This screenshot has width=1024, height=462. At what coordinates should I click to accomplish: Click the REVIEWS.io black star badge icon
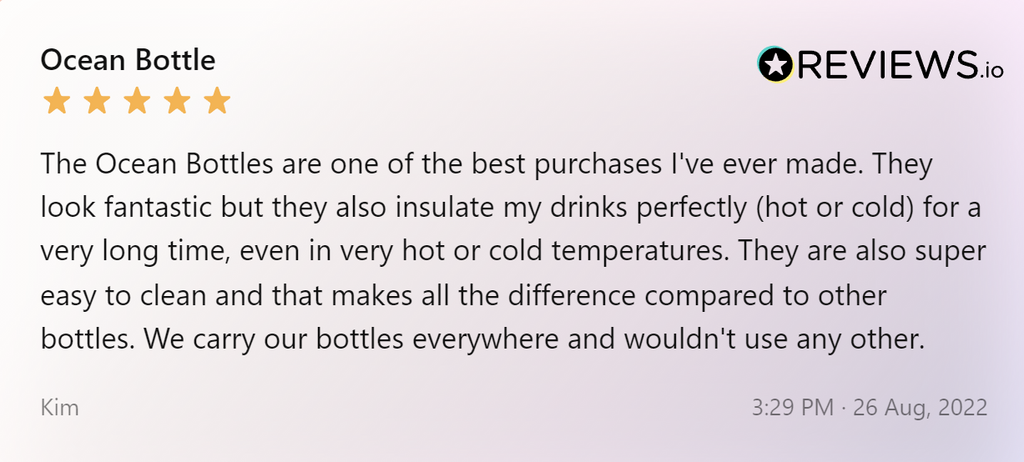tap(775, 65)
